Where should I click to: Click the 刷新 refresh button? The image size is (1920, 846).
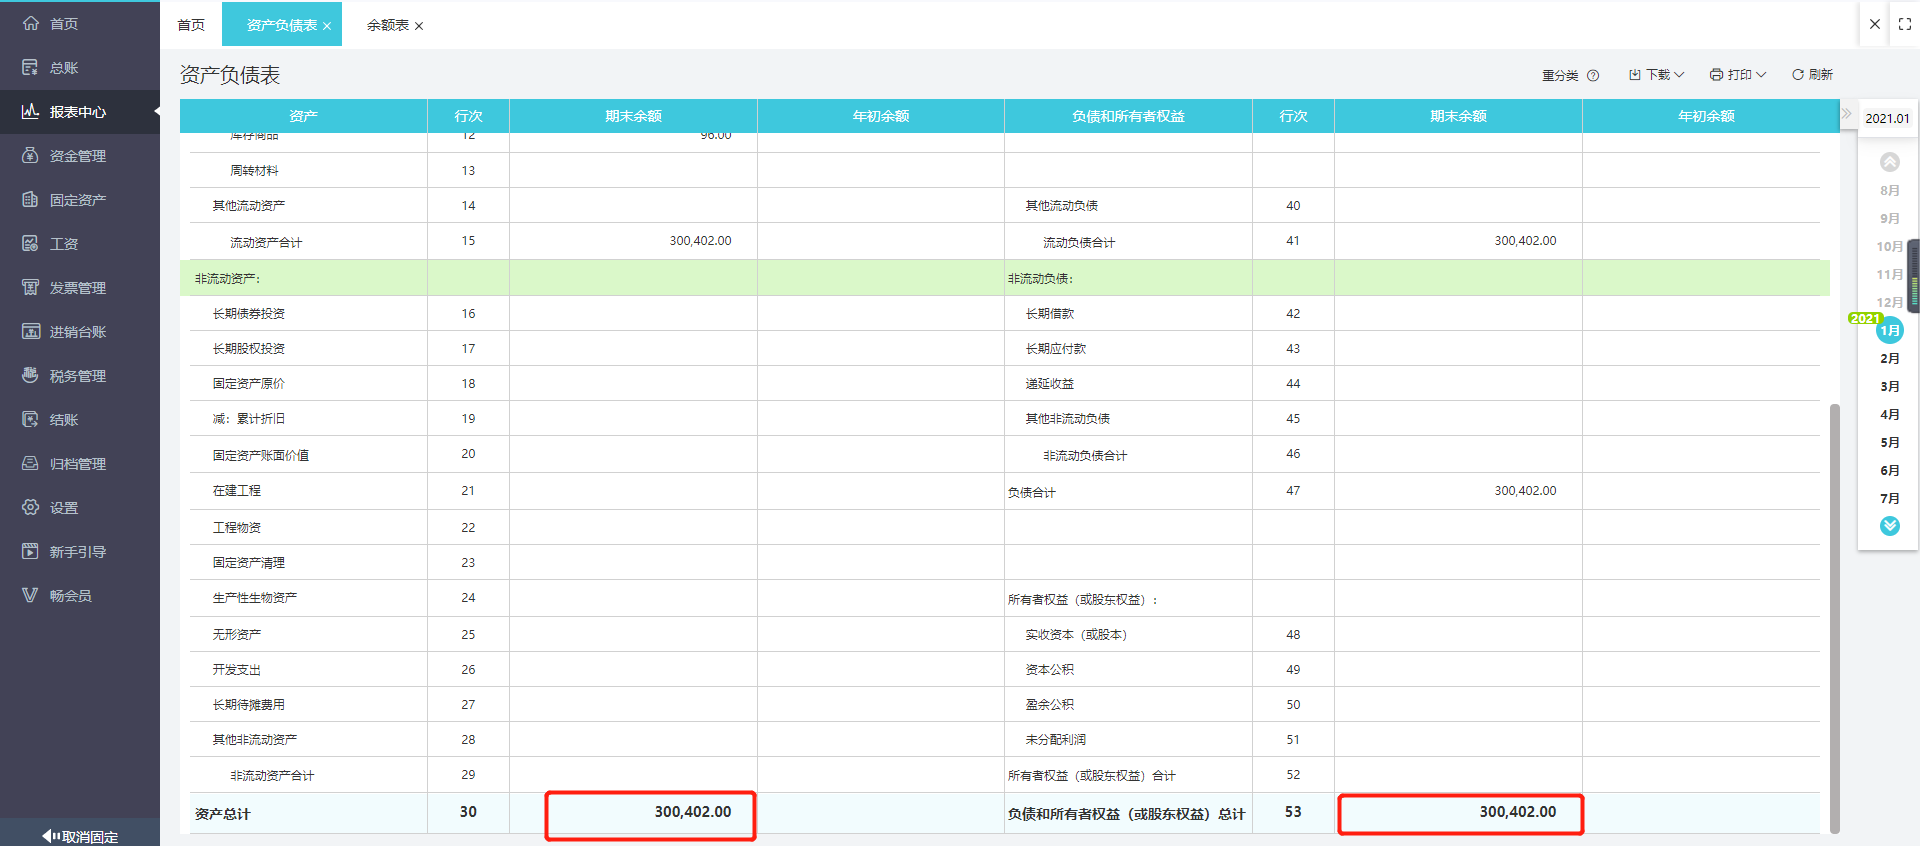tap(1812, 75)
